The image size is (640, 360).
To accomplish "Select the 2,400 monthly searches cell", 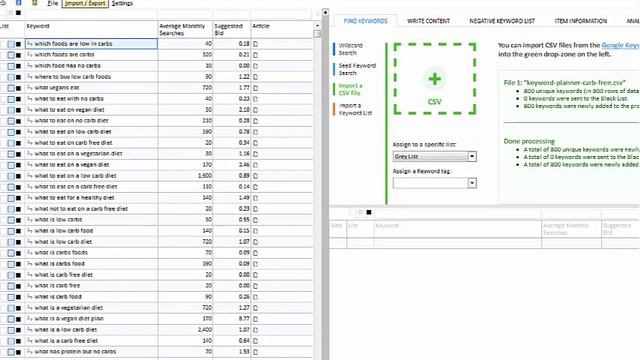I will pyautogui.click(x=185, y=330).
